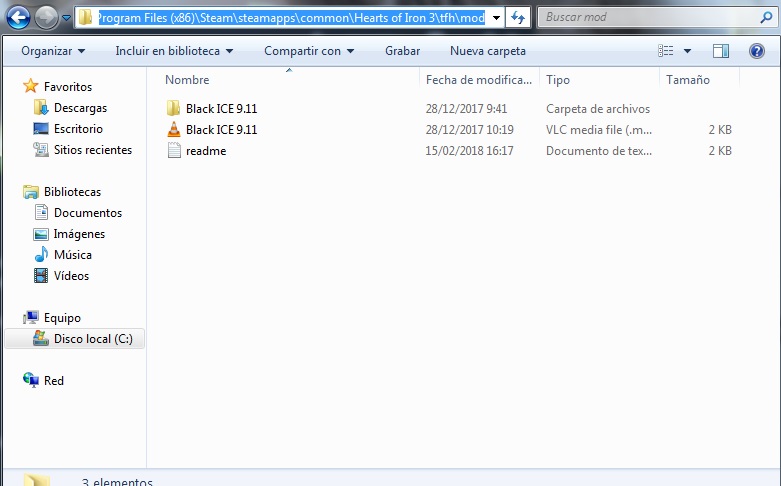
Task: Click the greyed Forward arrow button
Action: click(46, 18)
